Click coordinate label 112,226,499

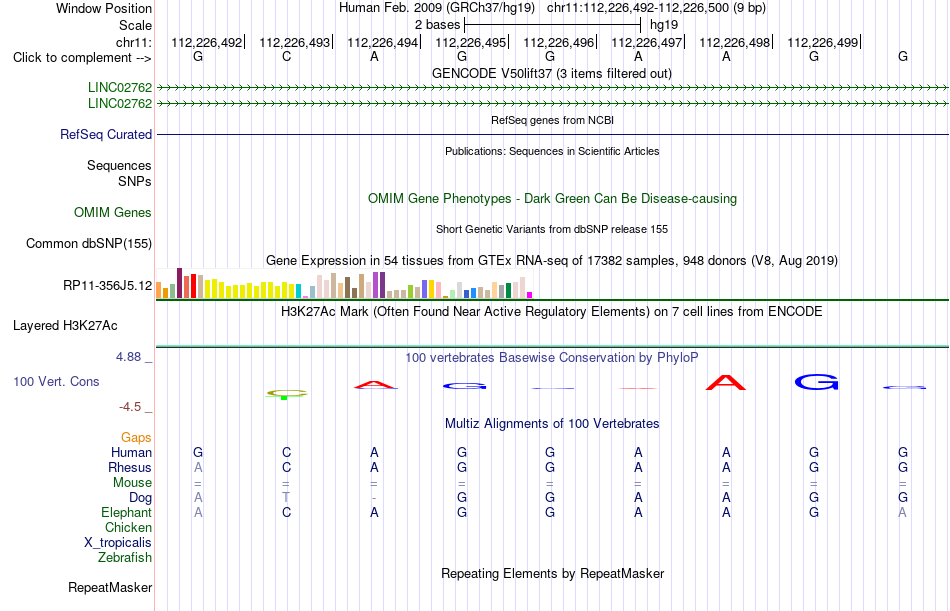pos(823,42)
